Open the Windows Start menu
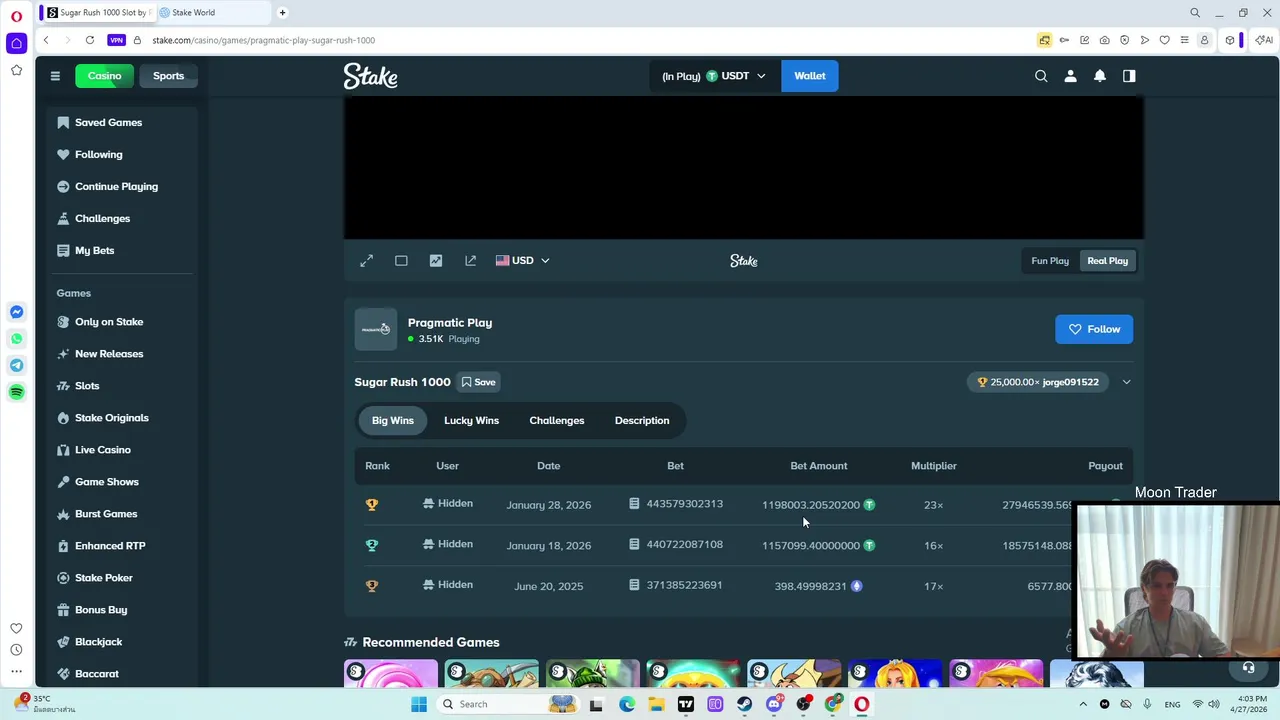The height and width of the screenshot is (720, 1280). tap(419, 704)
